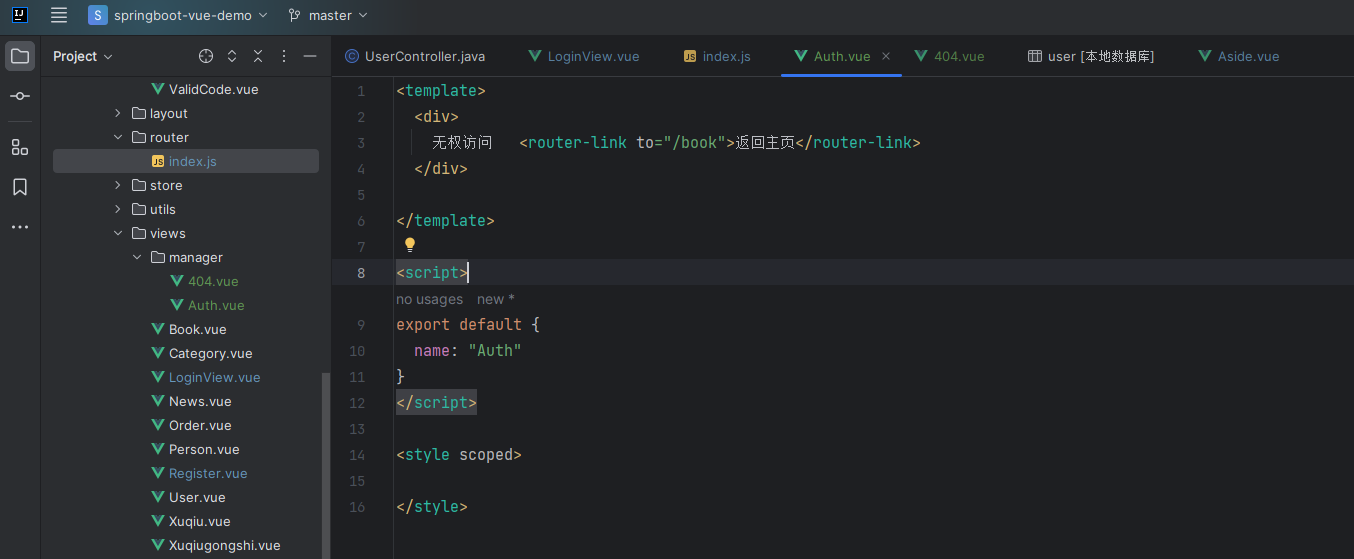Screen dimensions: 1354x559
Task: Open Book.vue in the project tree
Action: [x=197, y=329]
